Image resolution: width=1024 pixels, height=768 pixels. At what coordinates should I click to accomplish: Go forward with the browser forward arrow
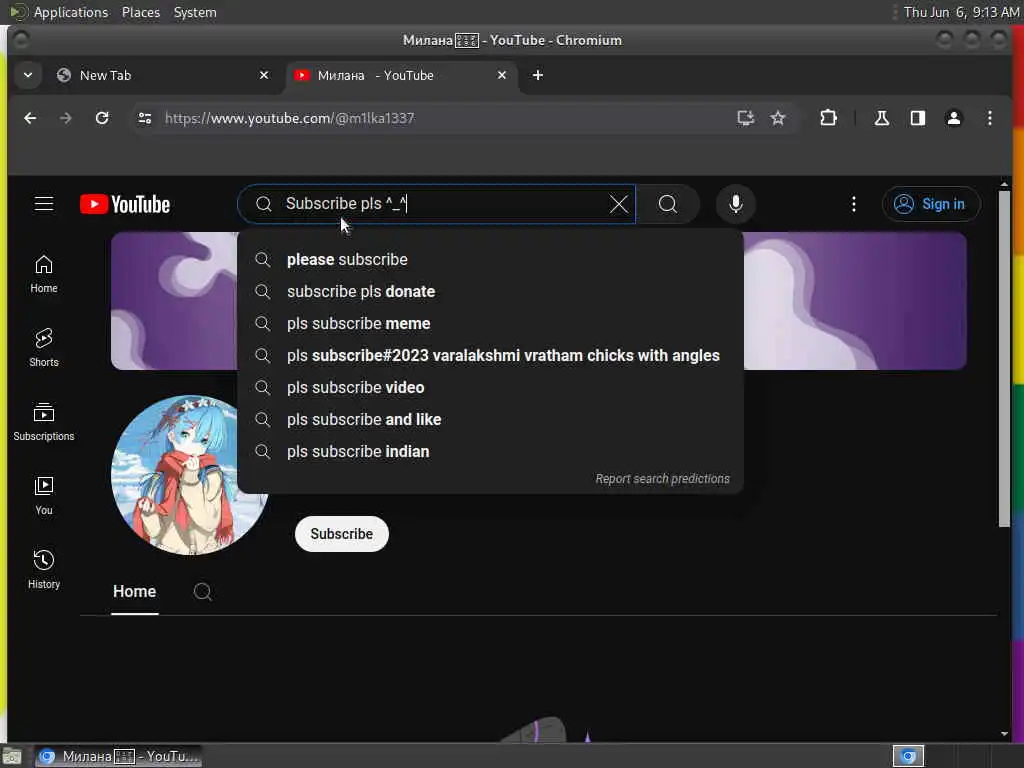(65, 118)
